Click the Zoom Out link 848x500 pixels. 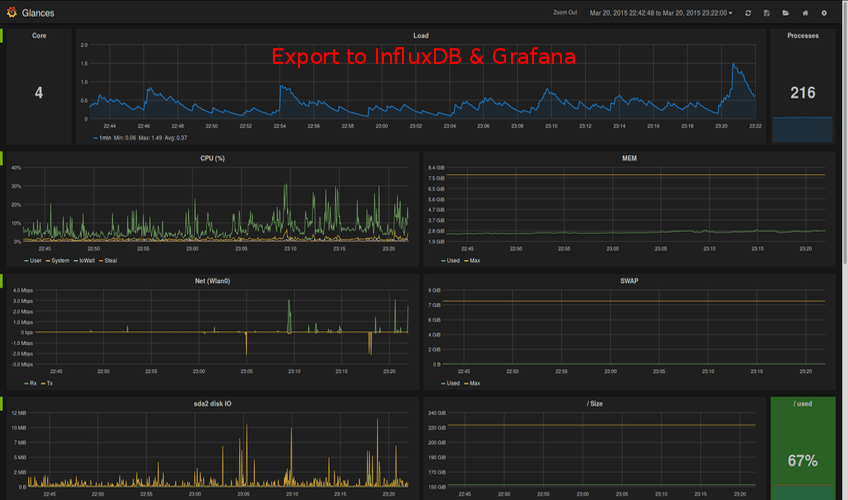565,12
